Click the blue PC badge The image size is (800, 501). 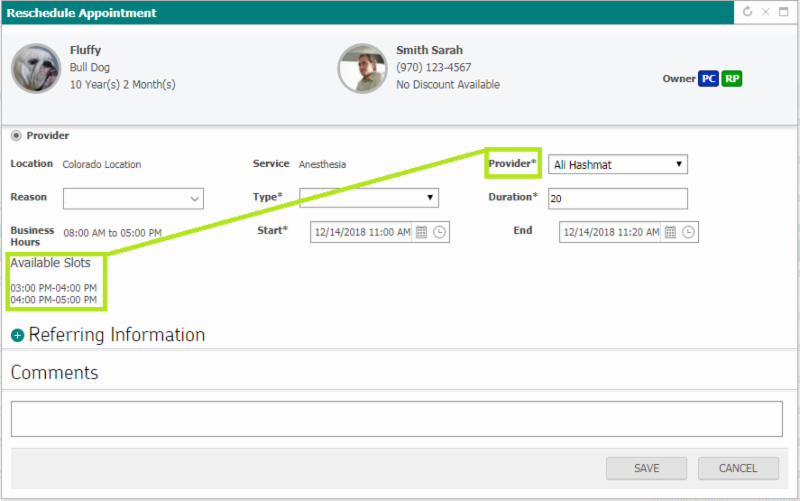tap(708, 79)
